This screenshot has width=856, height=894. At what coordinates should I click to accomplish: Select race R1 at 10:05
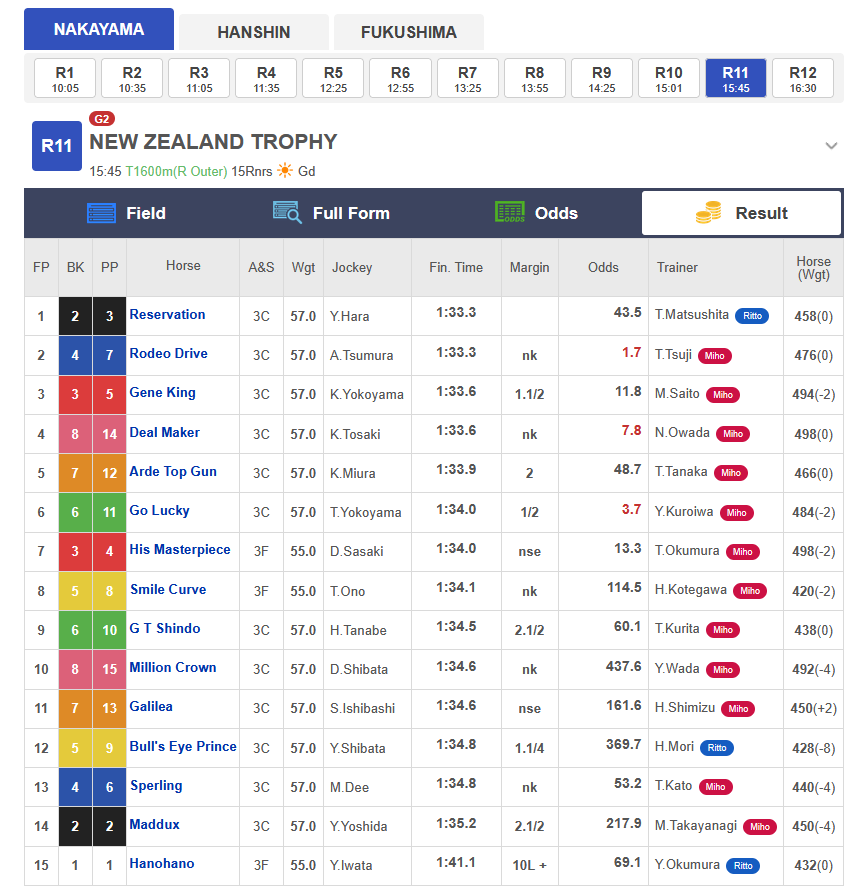(x=65, y=79)
